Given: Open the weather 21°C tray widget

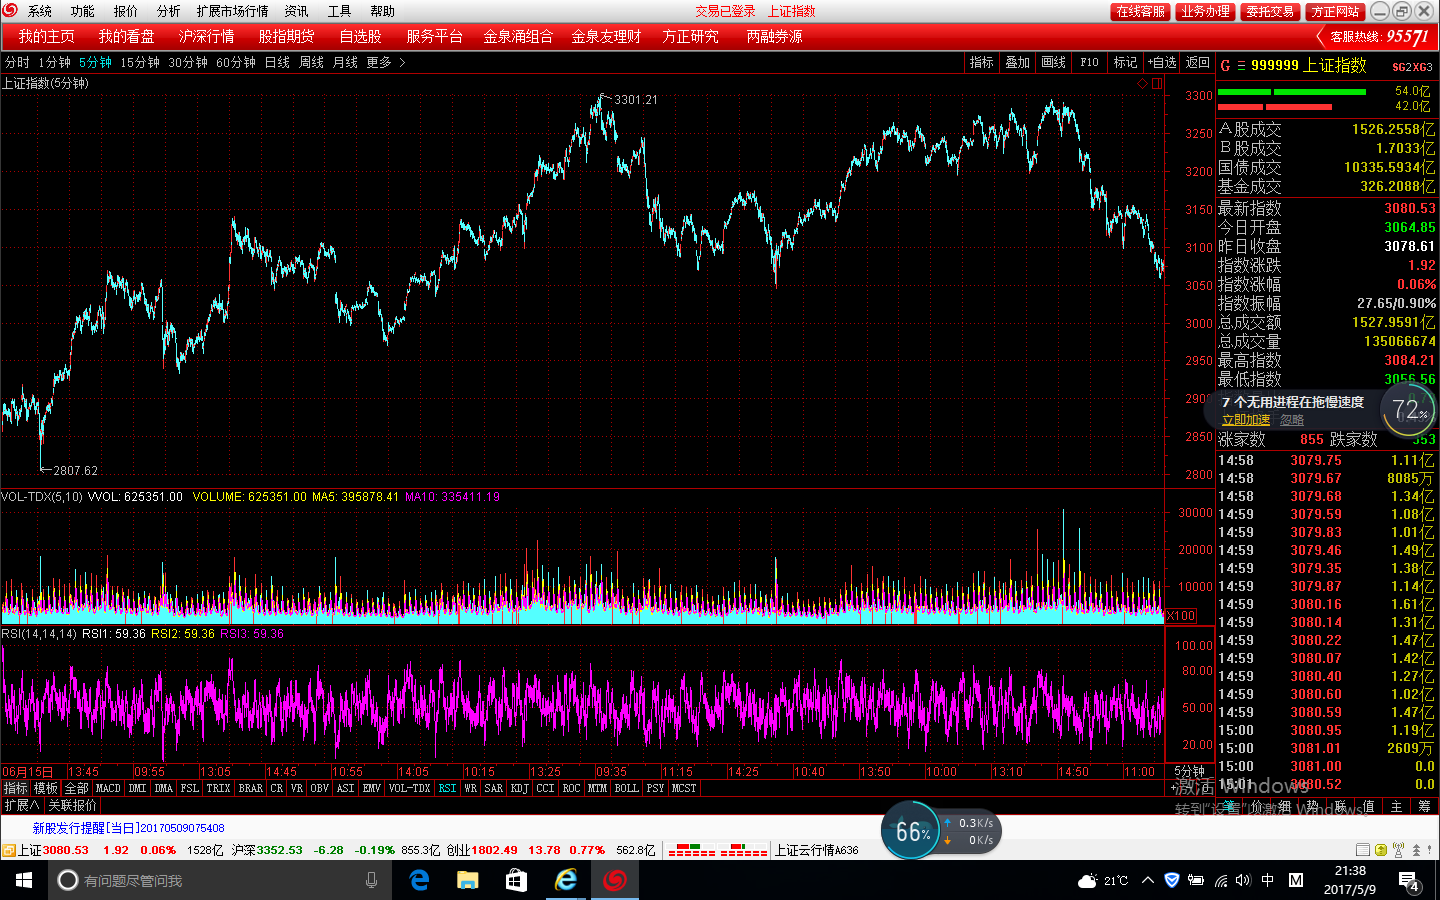Looking at the screenshot, I should tap(1103, 881).
